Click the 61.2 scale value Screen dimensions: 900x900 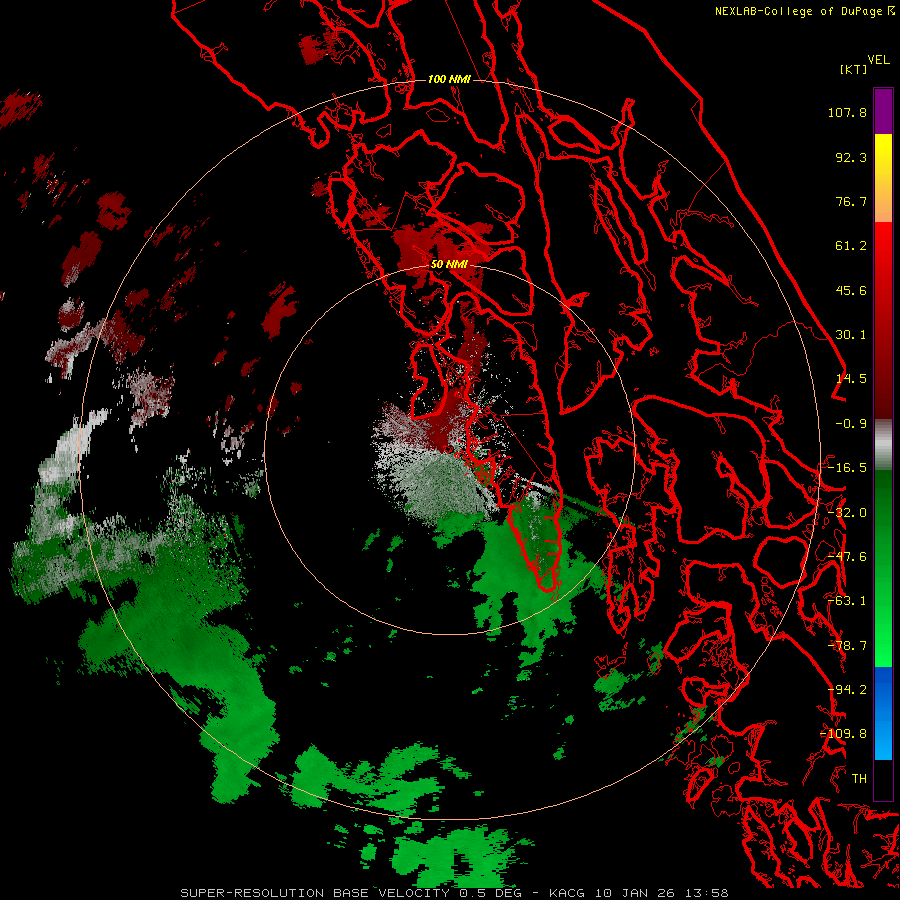pos(851,246)
